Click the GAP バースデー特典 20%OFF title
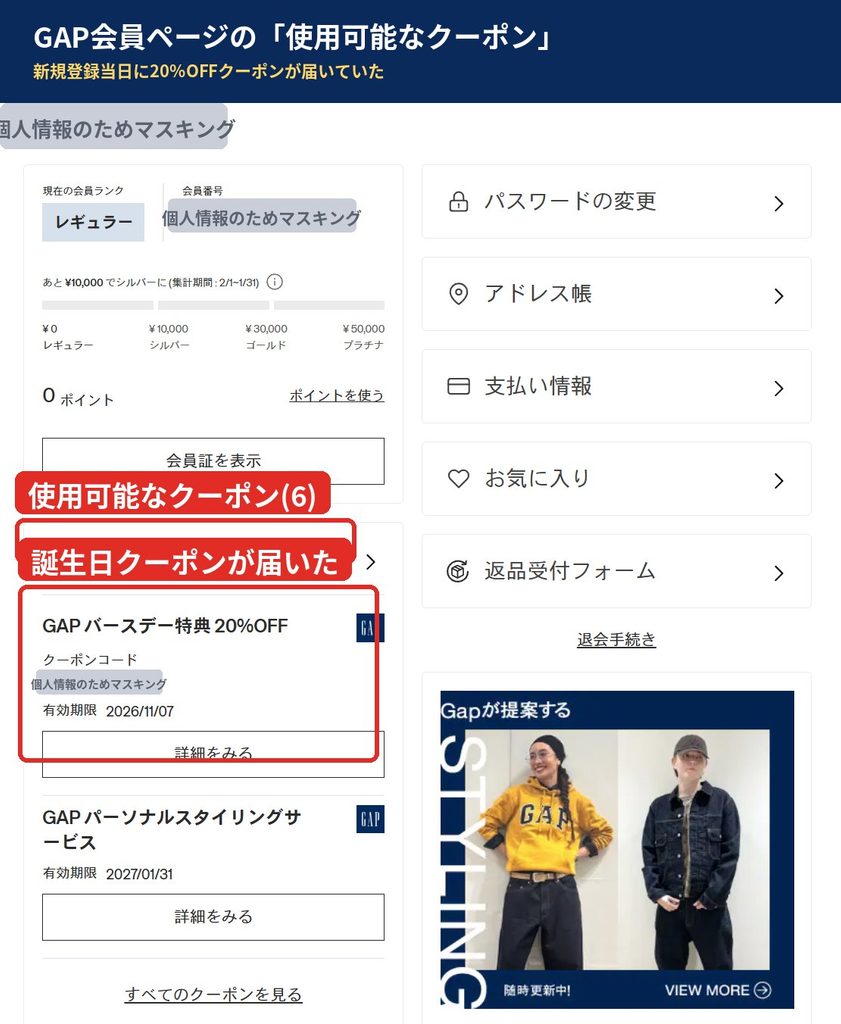The height and width of the screenshot is (1024, 841). (165, 626)
